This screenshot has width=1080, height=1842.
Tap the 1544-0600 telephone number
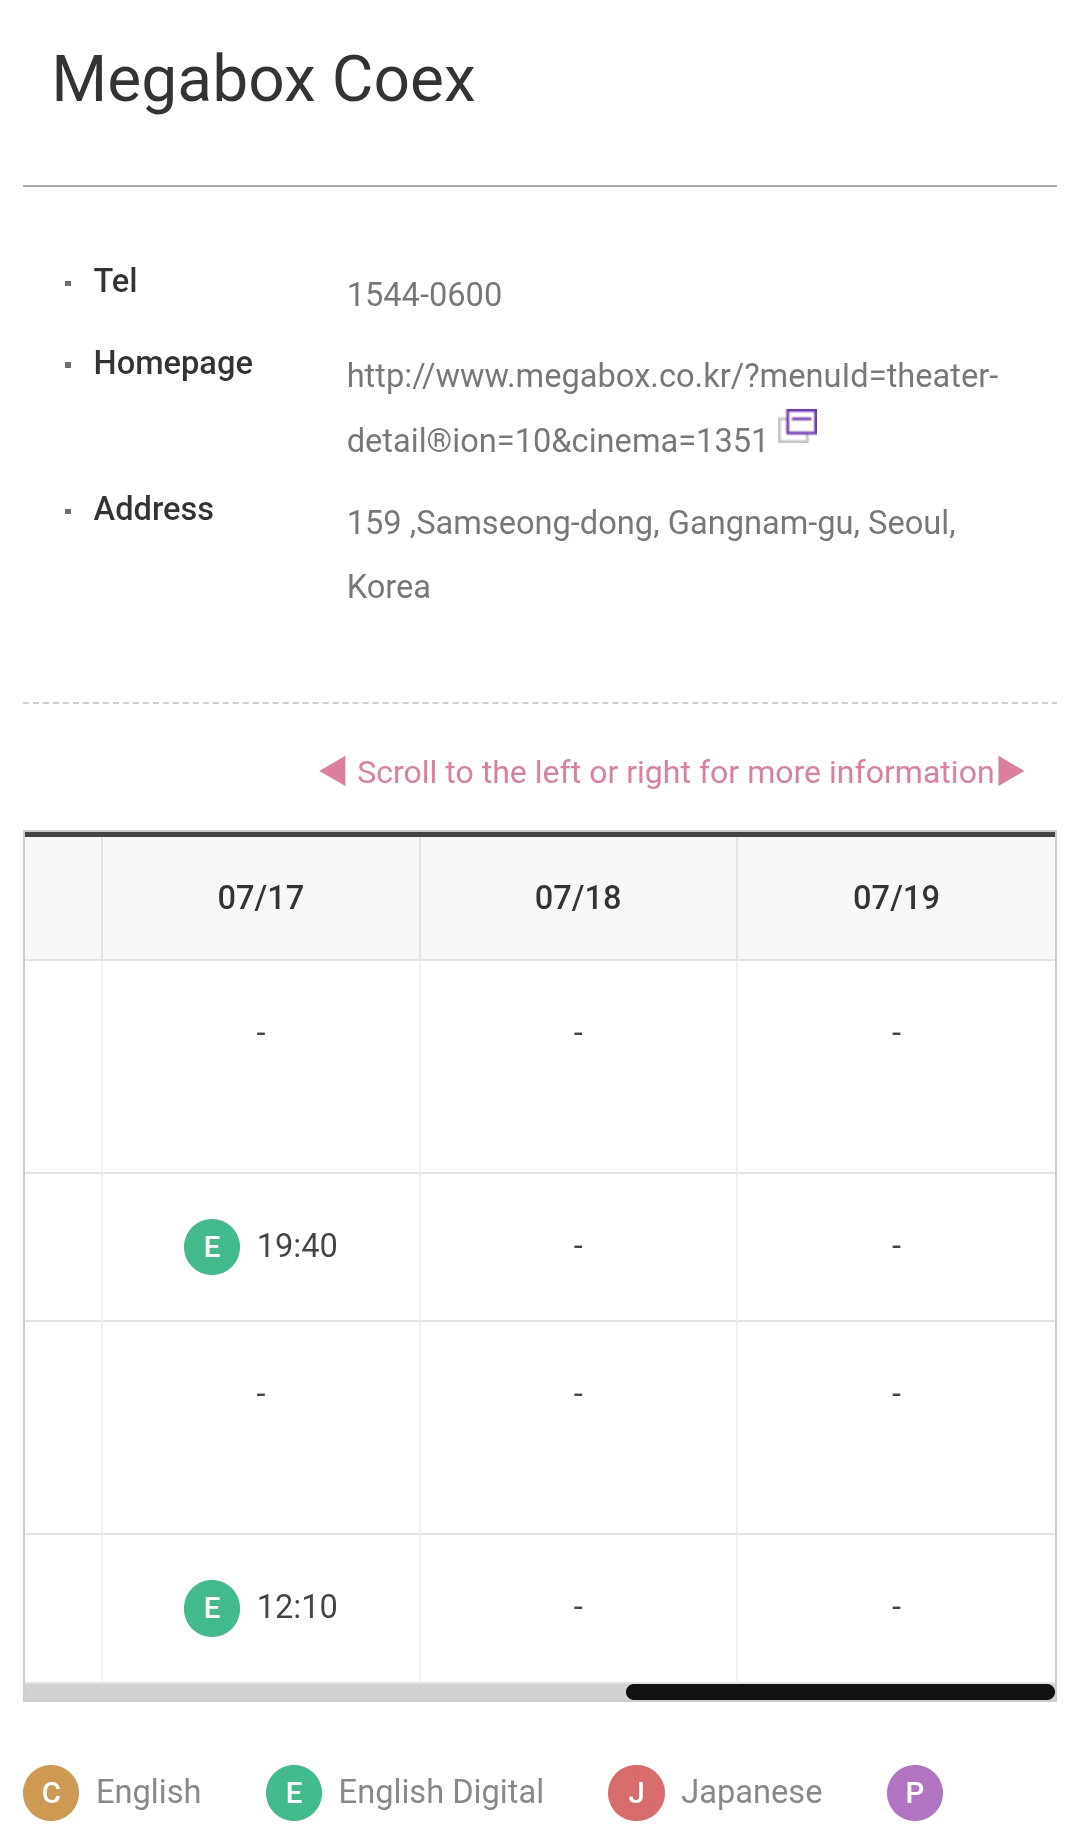[424, 295]
